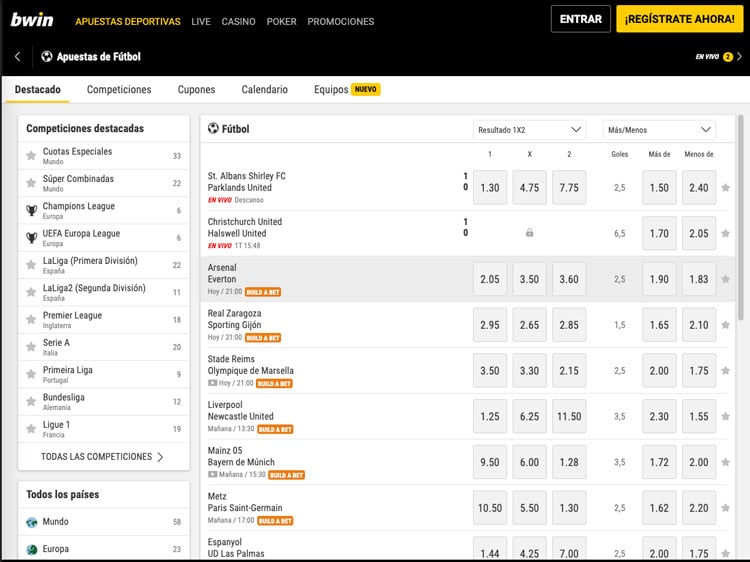Switch to Cupones tab

[196, 89]
